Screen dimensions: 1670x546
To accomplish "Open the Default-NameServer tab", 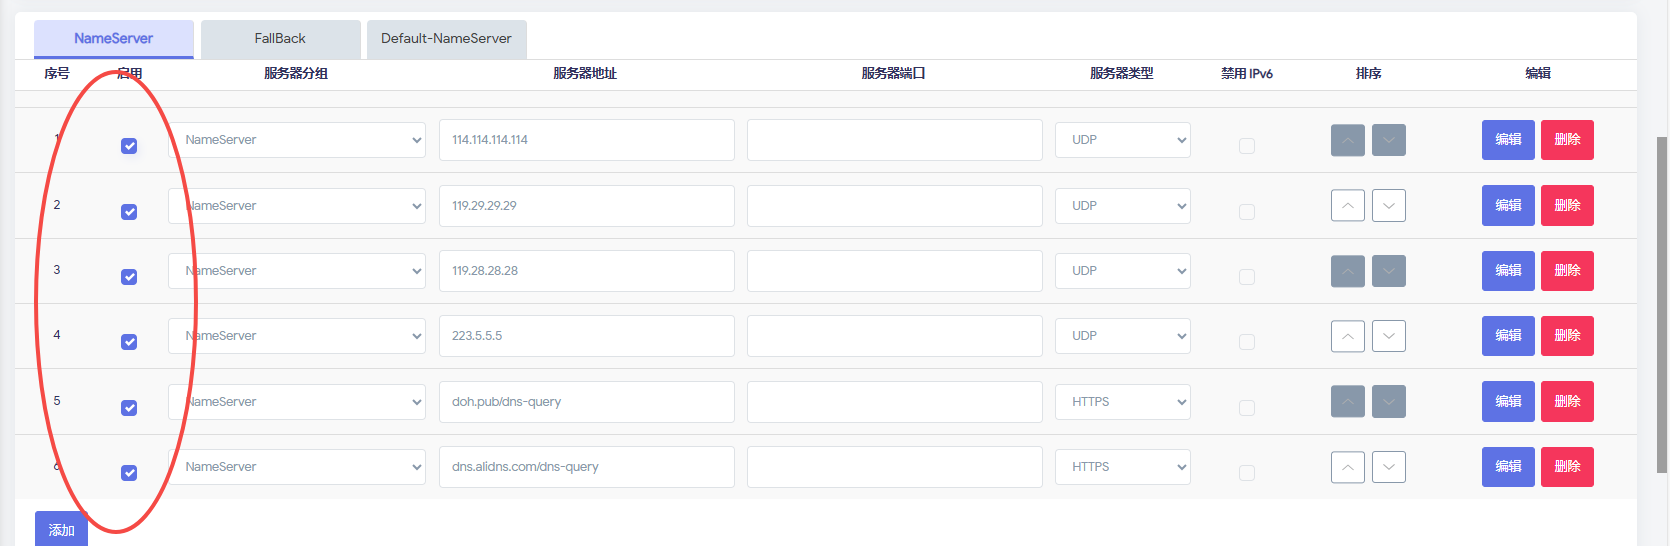I will [446, 39].
